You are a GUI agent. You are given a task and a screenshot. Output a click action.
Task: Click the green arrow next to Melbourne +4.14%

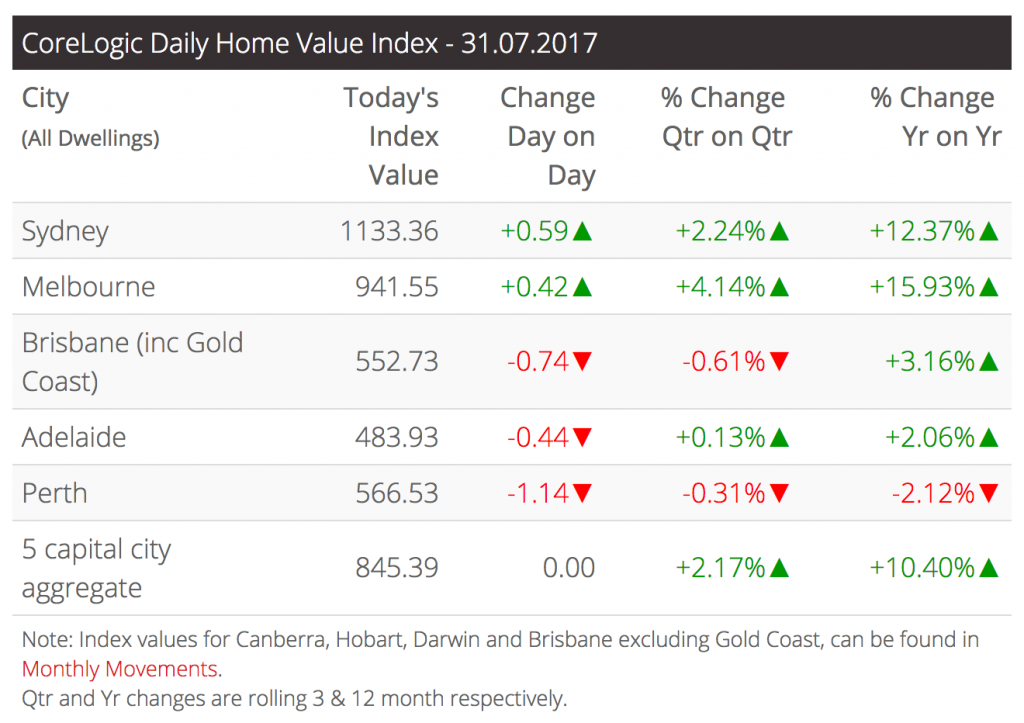(x=780, y=288)
